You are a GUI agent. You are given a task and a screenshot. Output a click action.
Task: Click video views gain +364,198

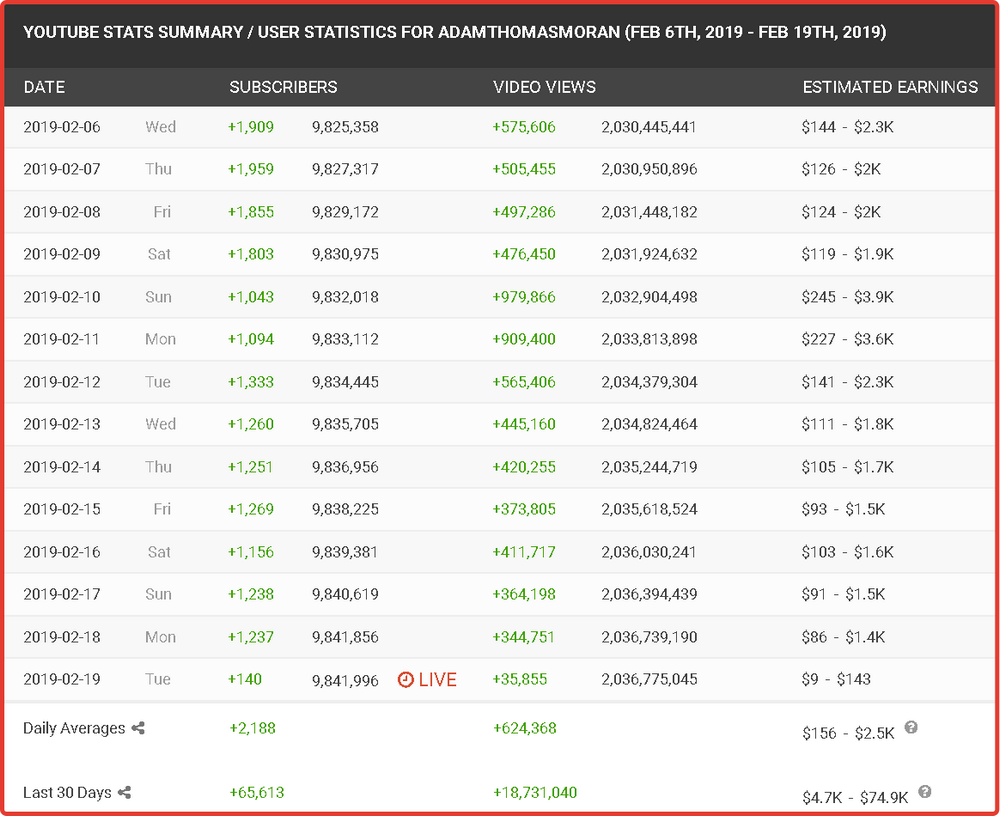point(524,594)
